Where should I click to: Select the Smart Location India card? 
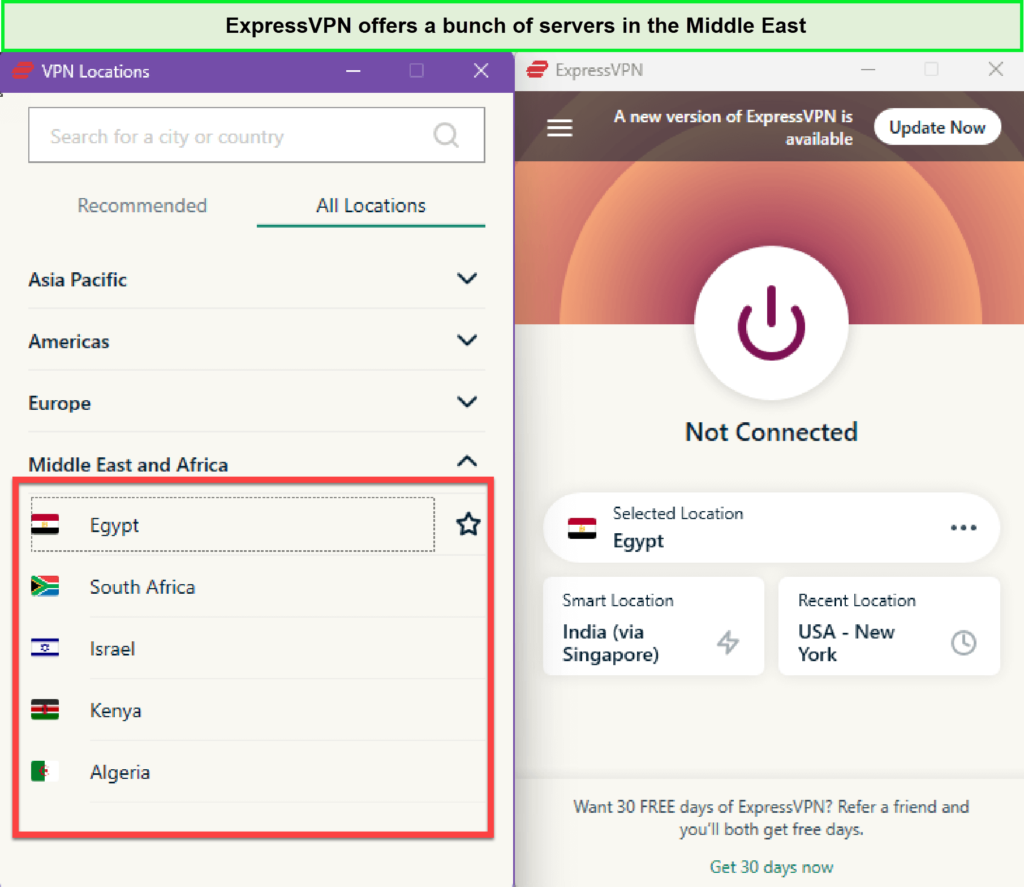pyautogui.click(x=654, y=626)
